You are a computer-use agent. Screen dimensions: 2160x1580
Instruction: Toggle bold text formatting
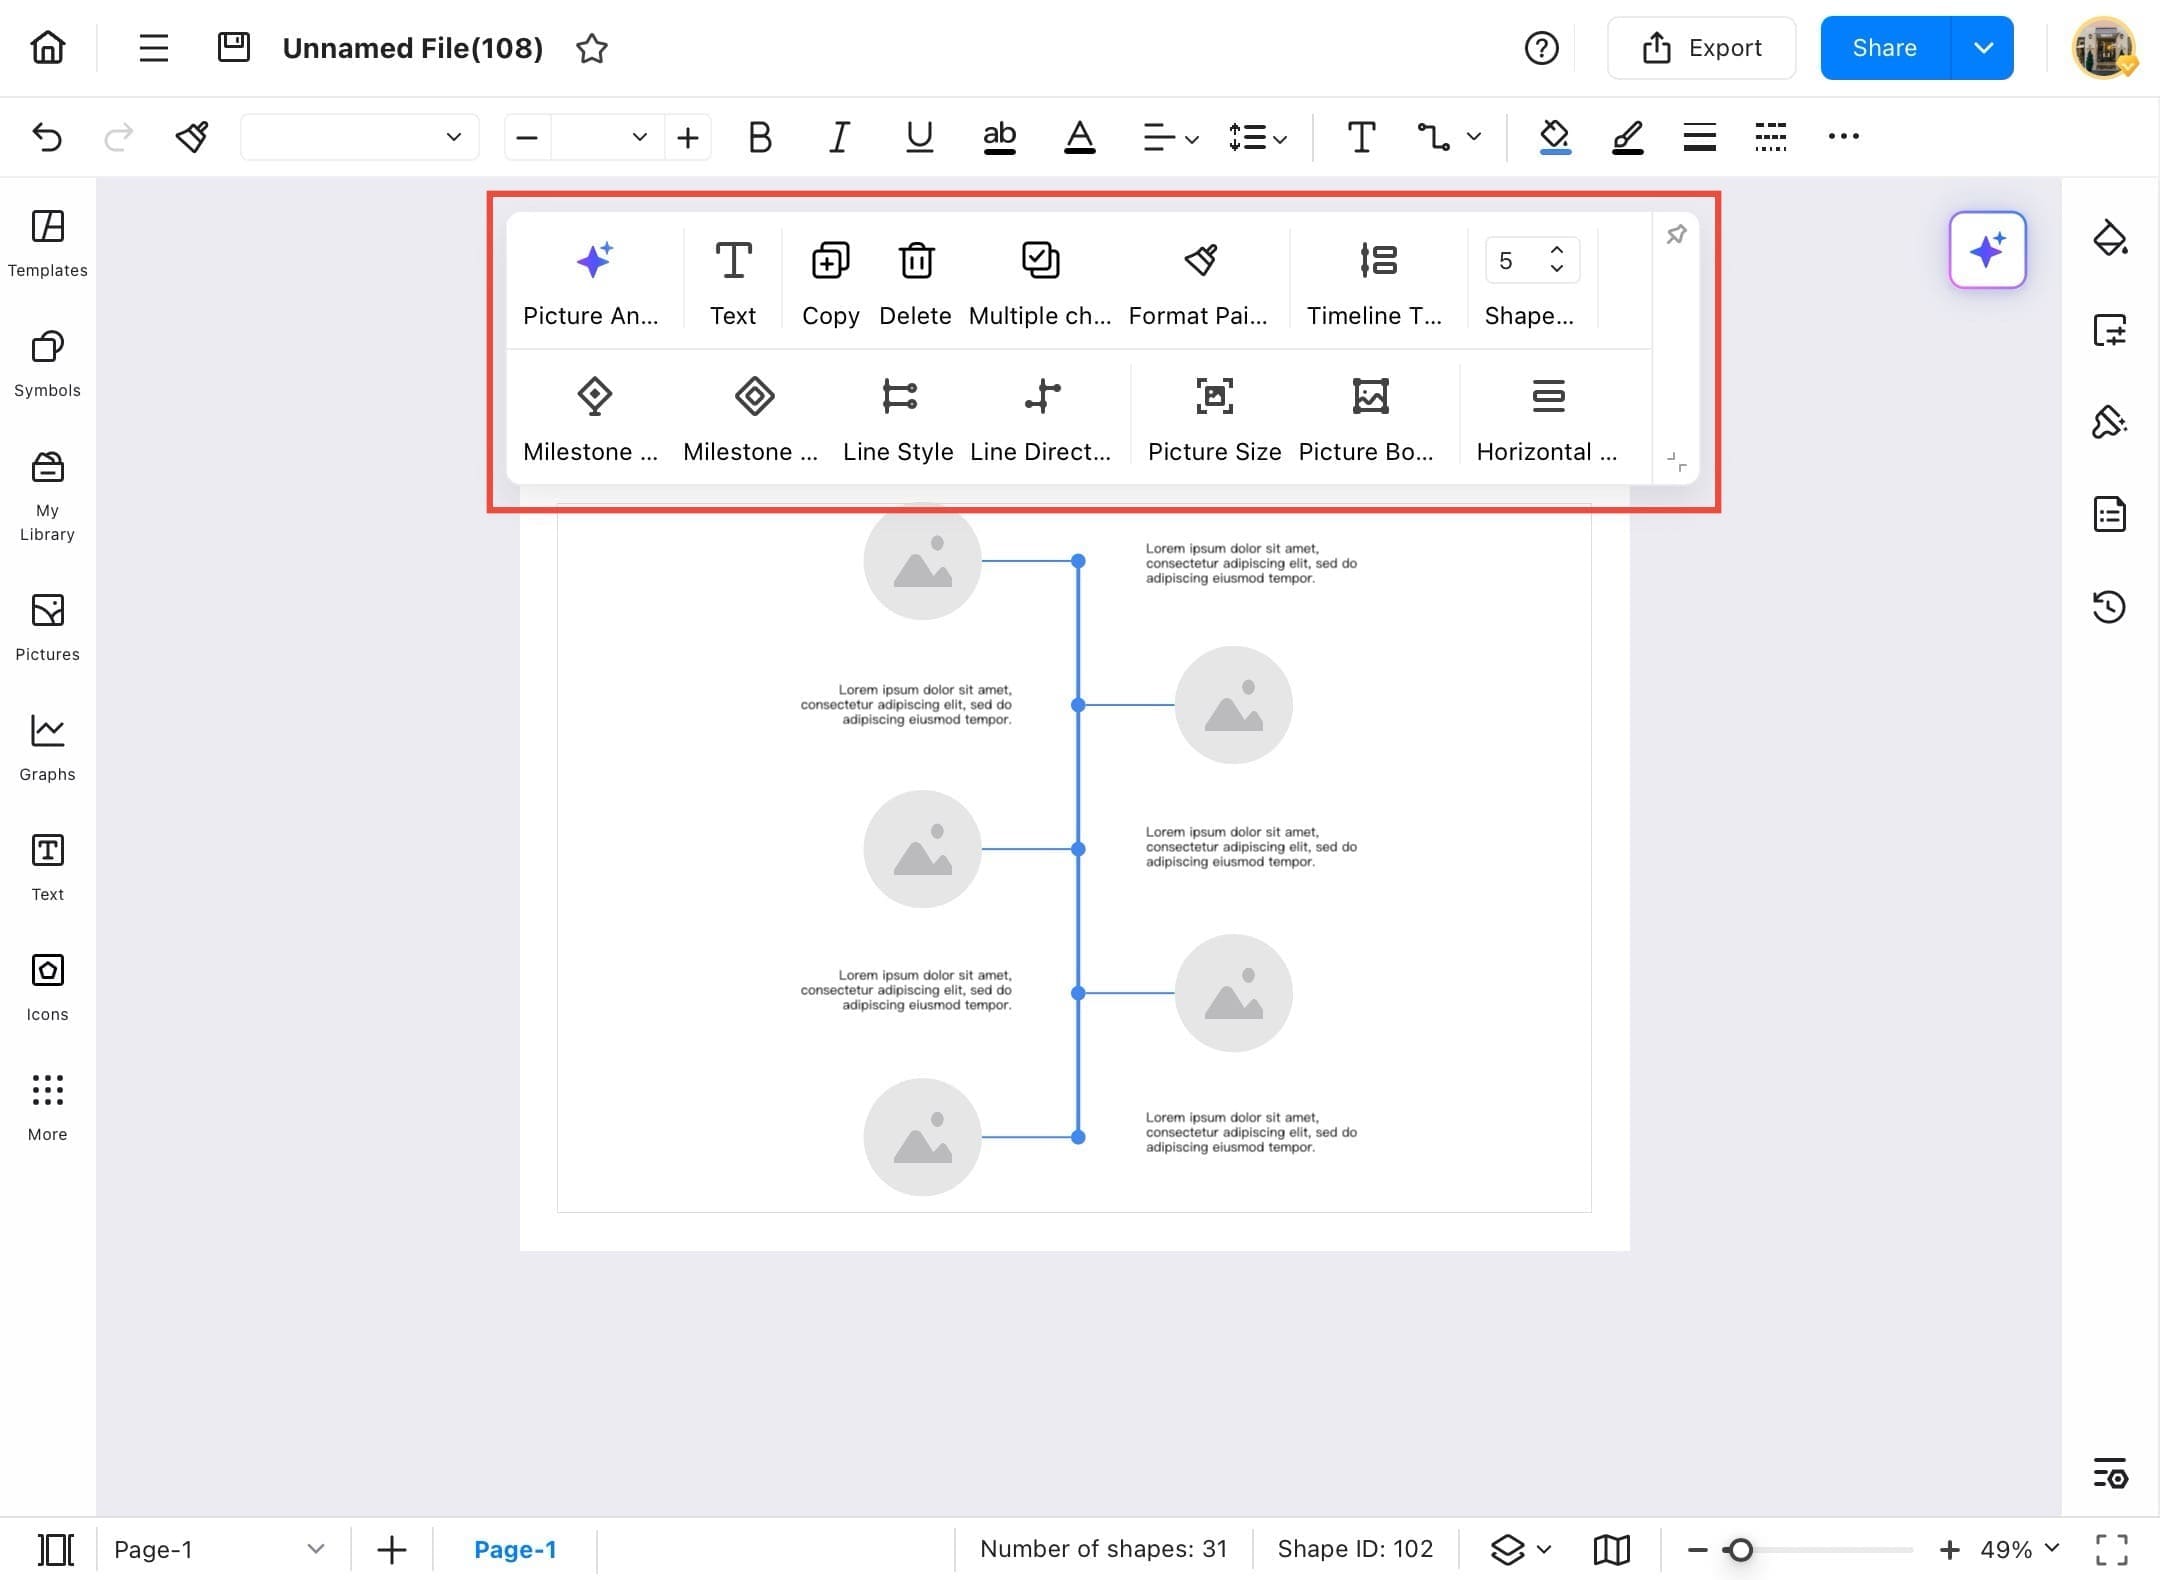tap(759, 137)
